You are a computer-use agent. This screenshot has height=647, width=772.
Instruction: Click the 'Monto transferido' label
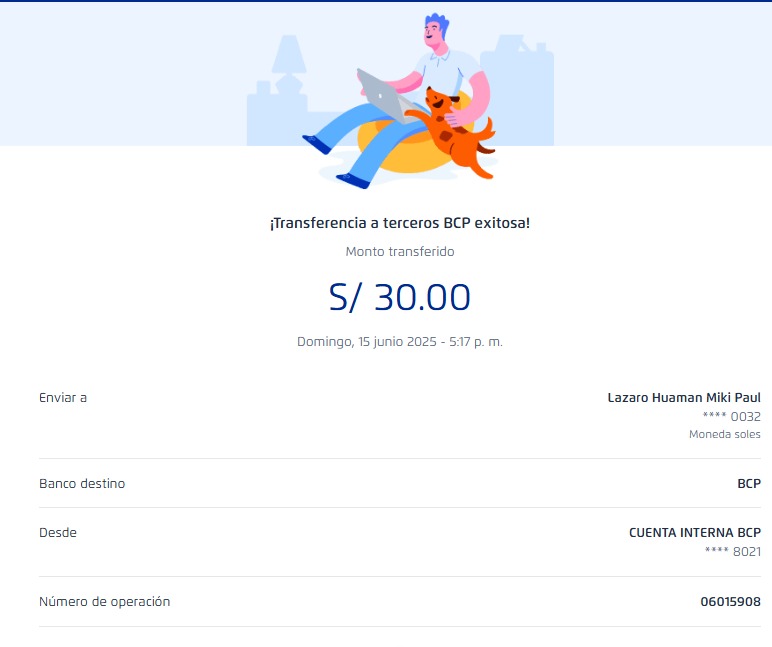point(399,252)
